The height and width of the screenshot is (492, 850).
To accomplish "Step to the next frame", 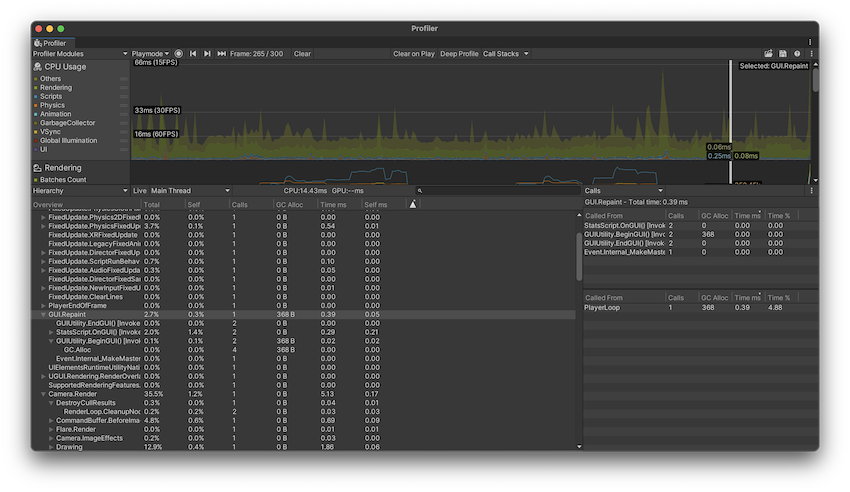I will pos(207,54).
